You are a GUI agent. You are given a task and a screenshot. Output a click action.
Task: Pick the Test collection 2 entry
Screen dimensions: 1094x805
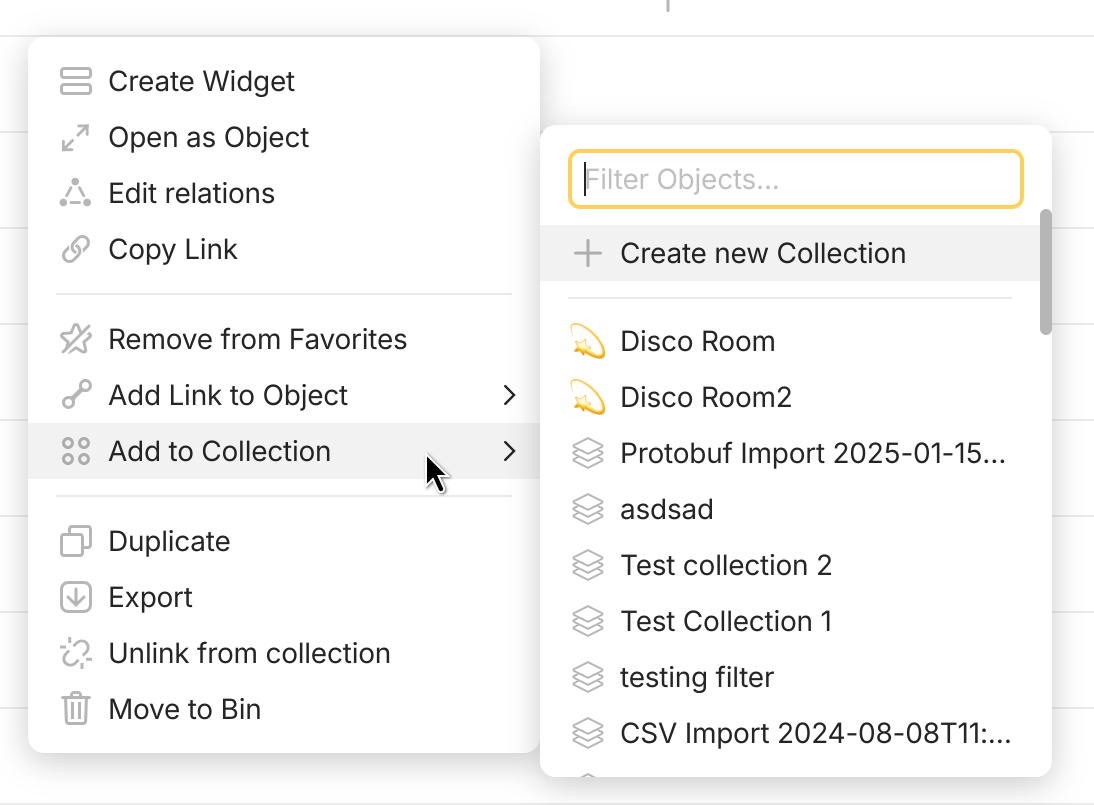click(x=726, y=566)
